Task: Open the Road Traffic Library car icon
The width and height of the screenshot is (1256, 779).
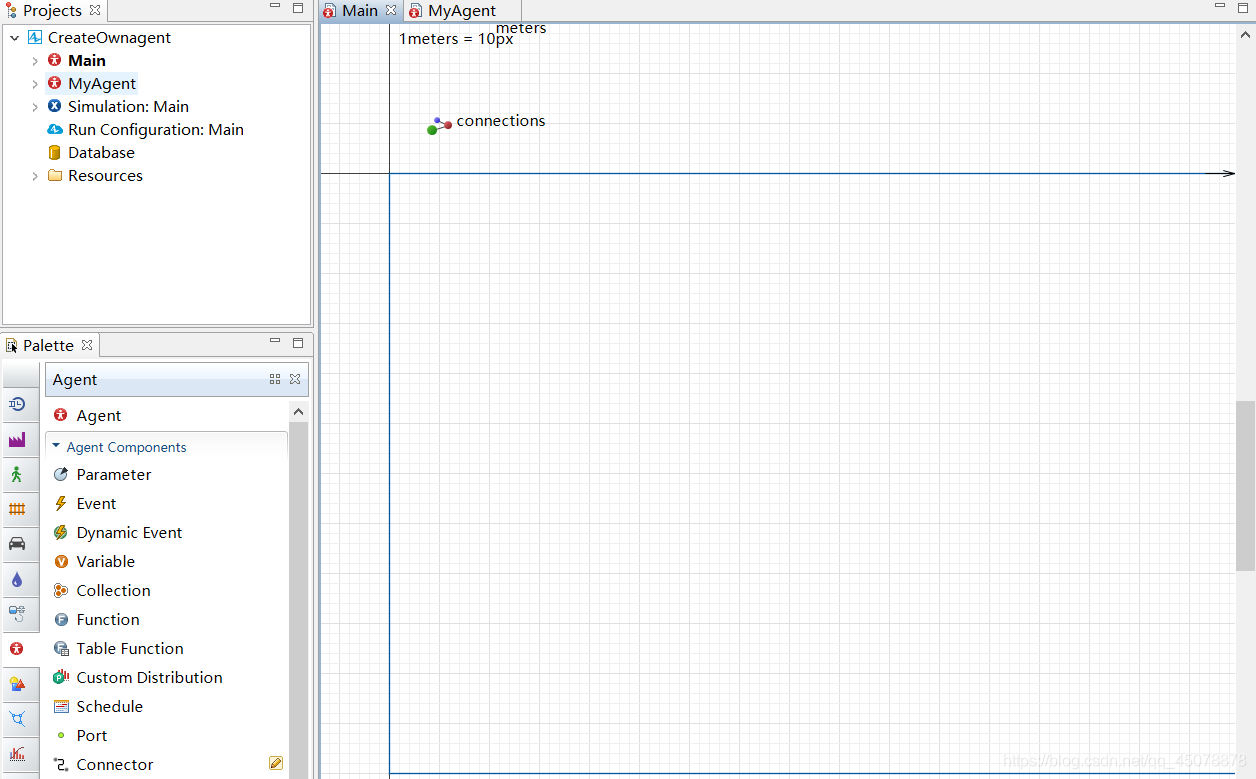Action: click(17, 544)
